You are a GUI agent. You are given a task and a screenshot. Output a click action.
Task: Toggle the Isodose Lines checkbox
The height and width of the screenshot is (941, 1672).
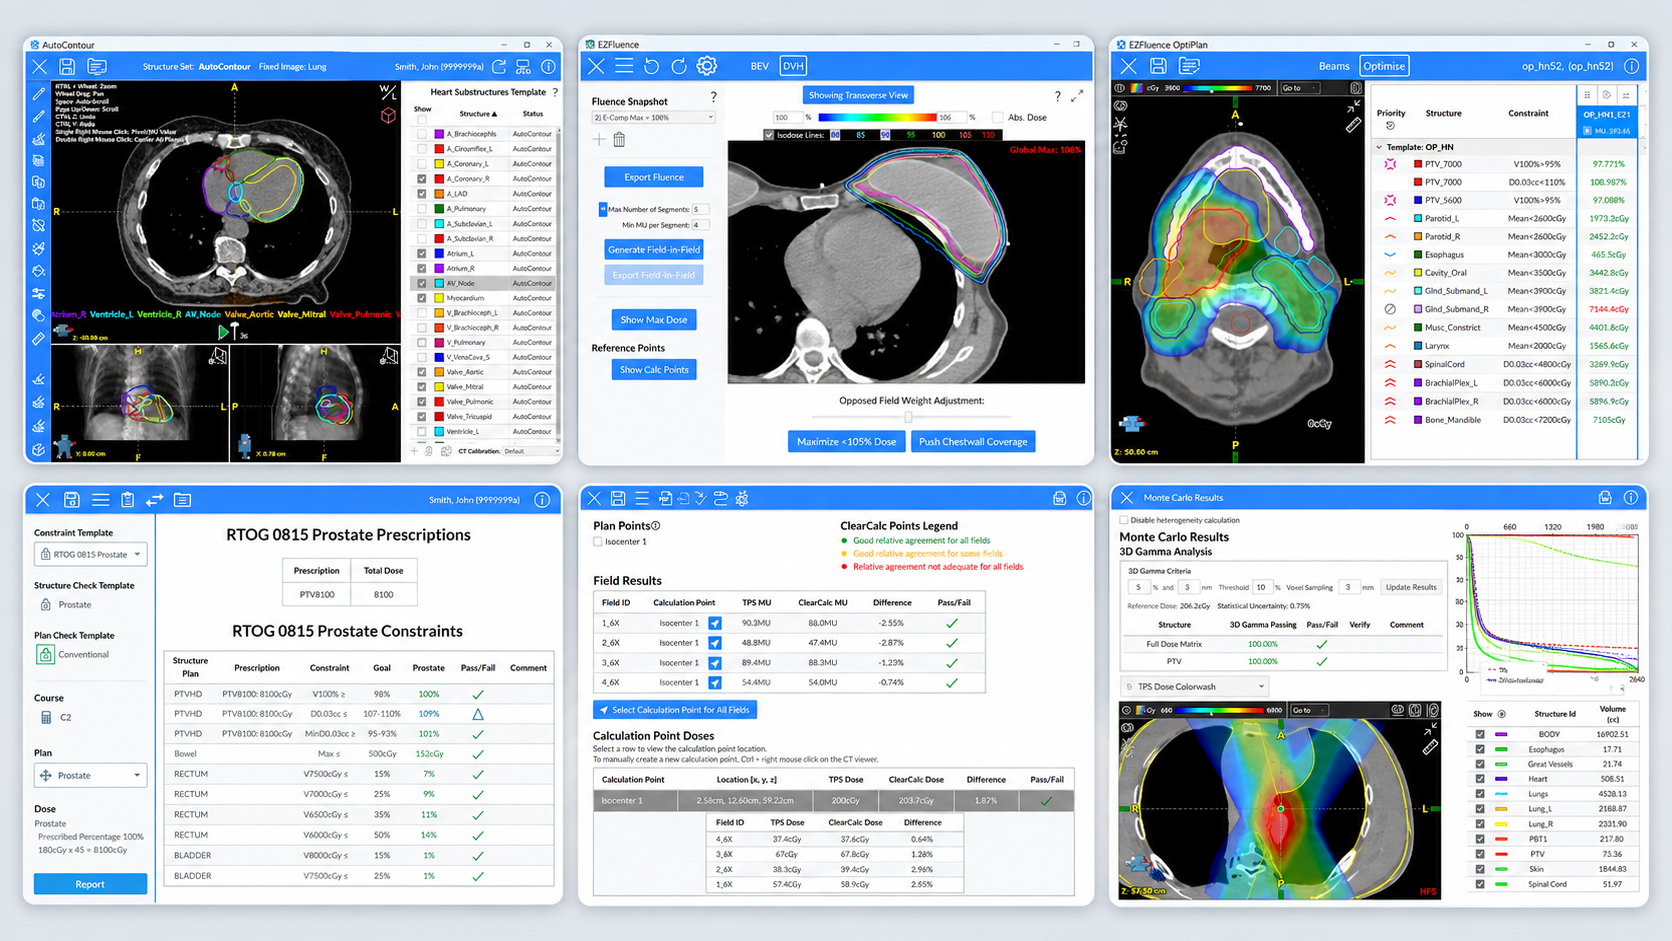(x=768, y=135)
